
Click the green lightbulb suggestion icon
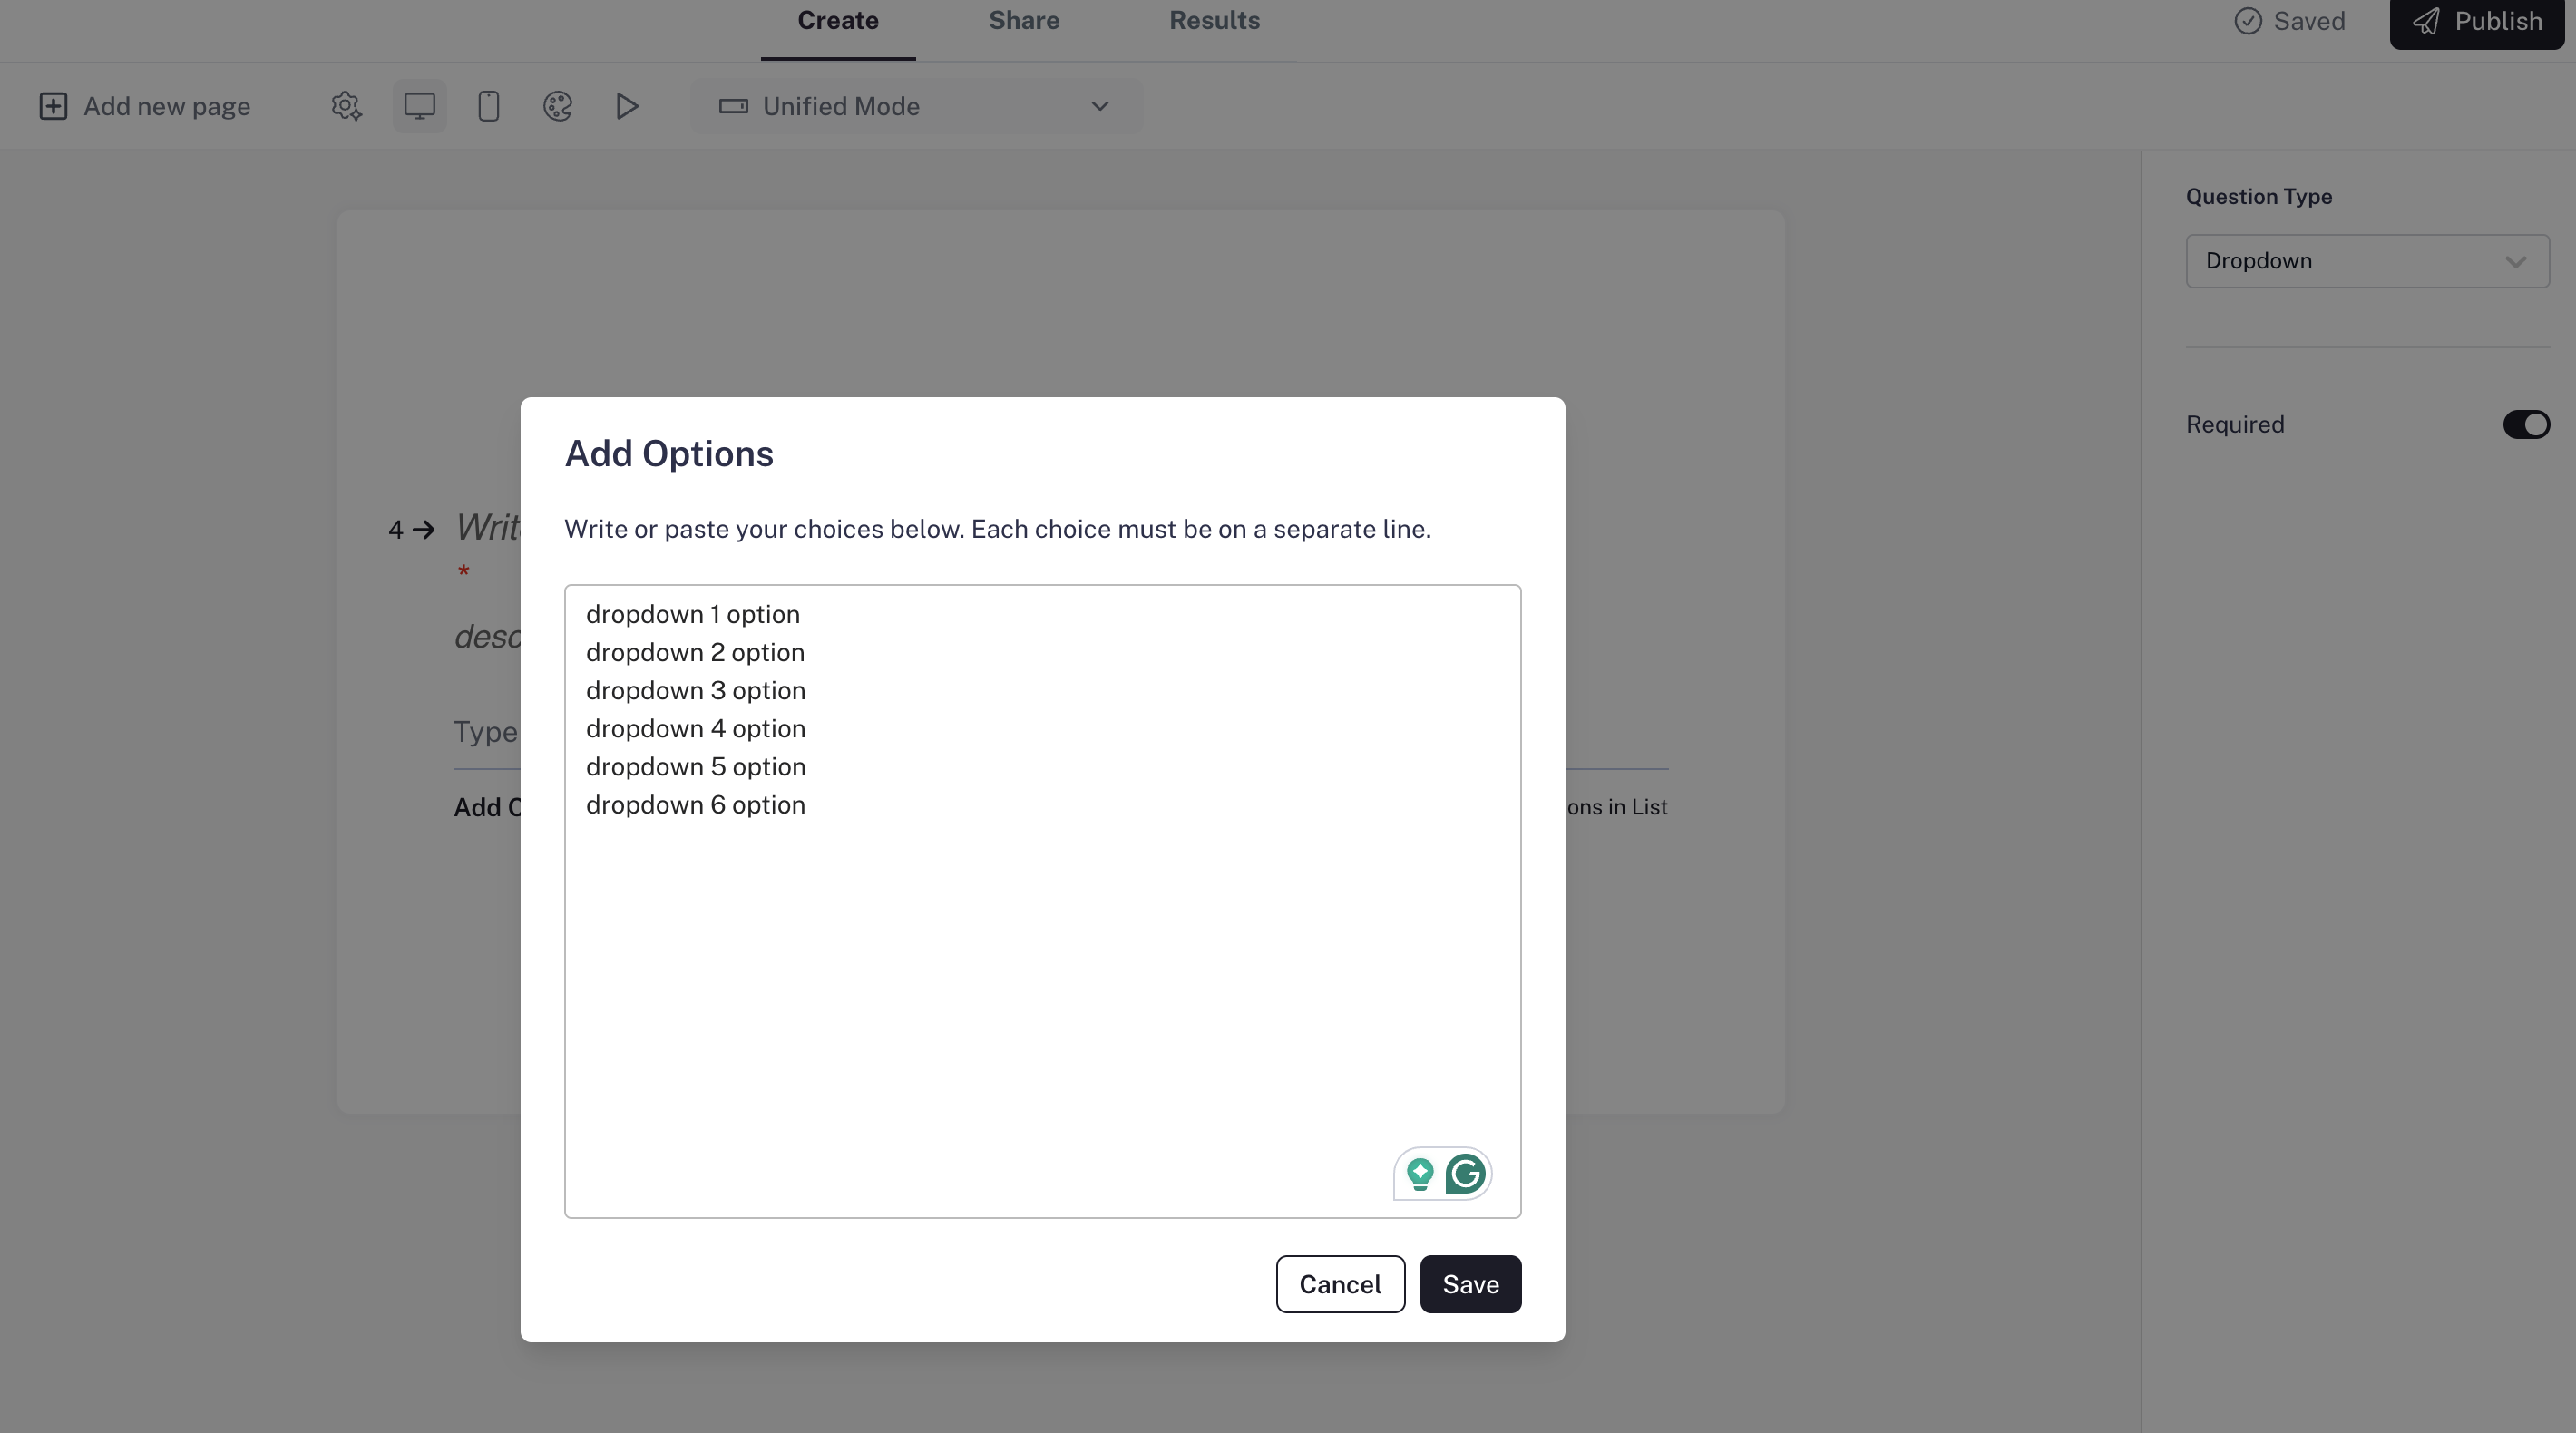pyautogui.click(x=1419, y=1173)
